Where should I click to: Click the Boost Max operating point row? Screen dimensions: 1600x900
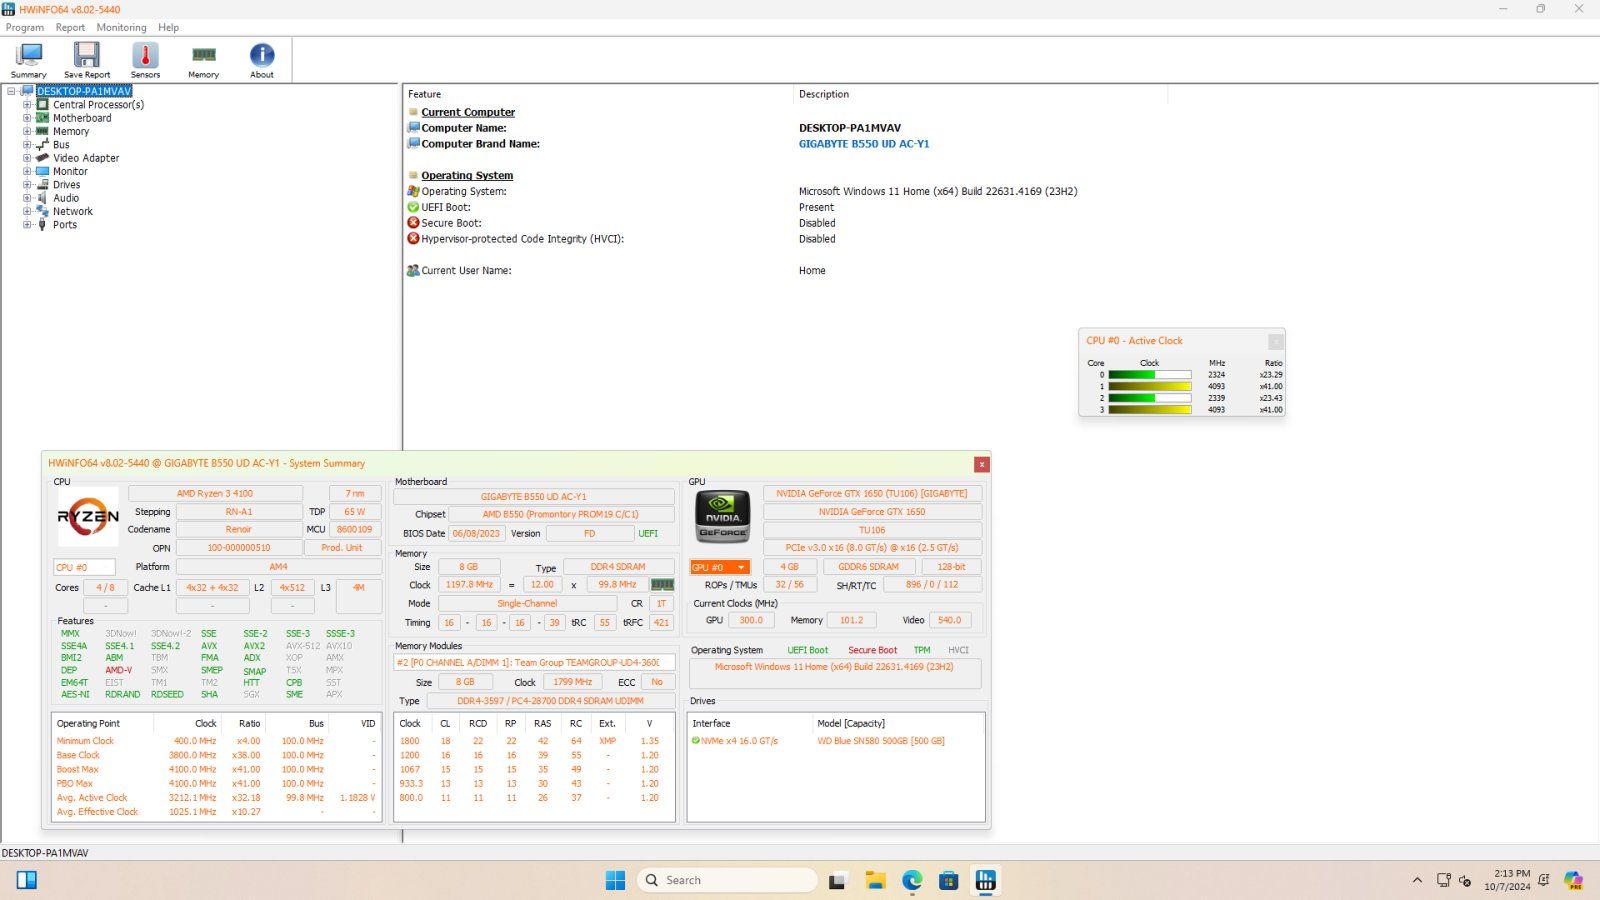pos(216,770)
